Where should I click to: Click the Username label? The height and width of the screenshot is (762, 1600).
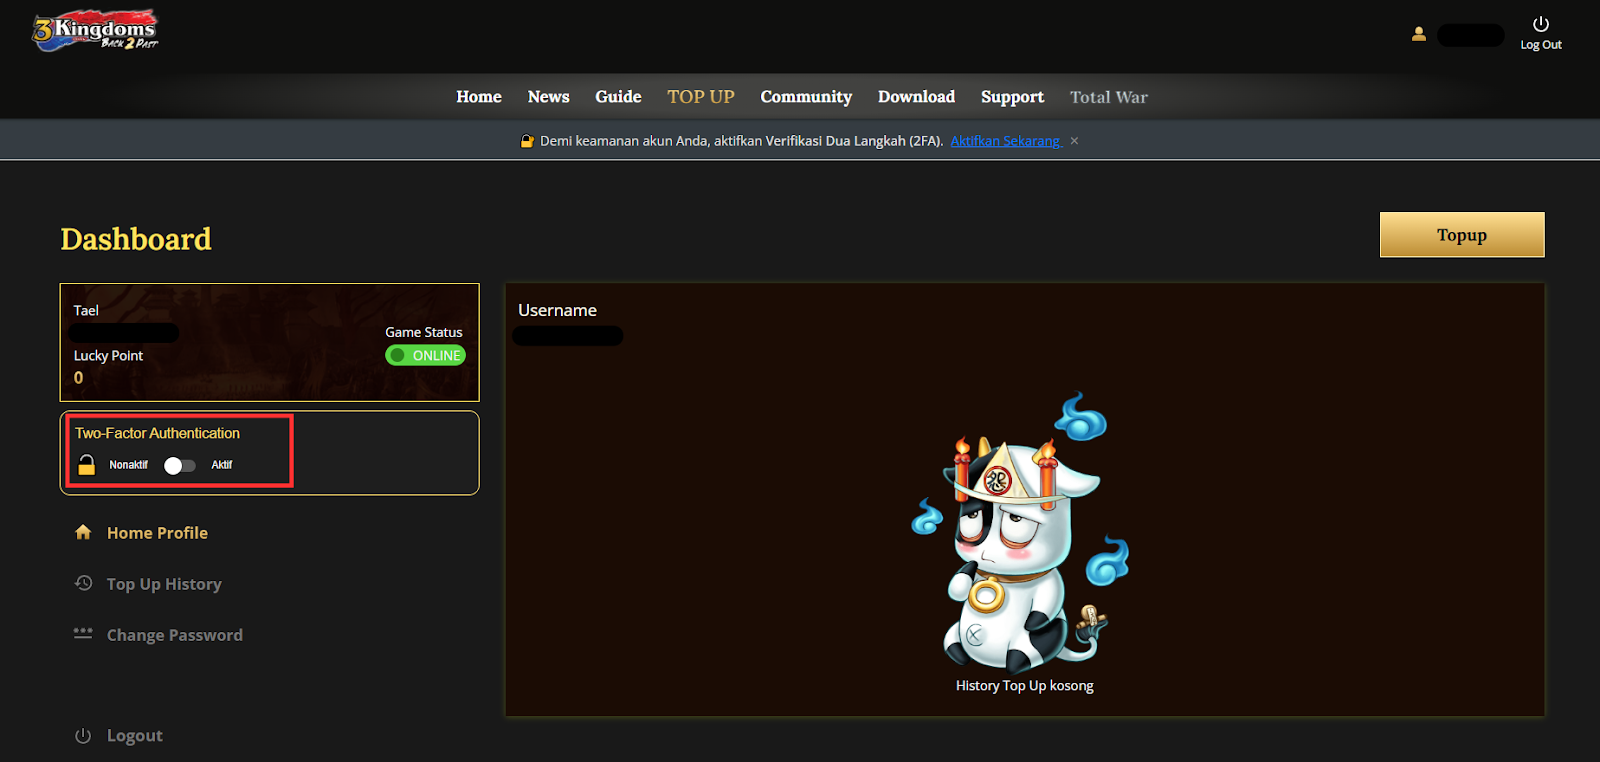click(557, 310)
